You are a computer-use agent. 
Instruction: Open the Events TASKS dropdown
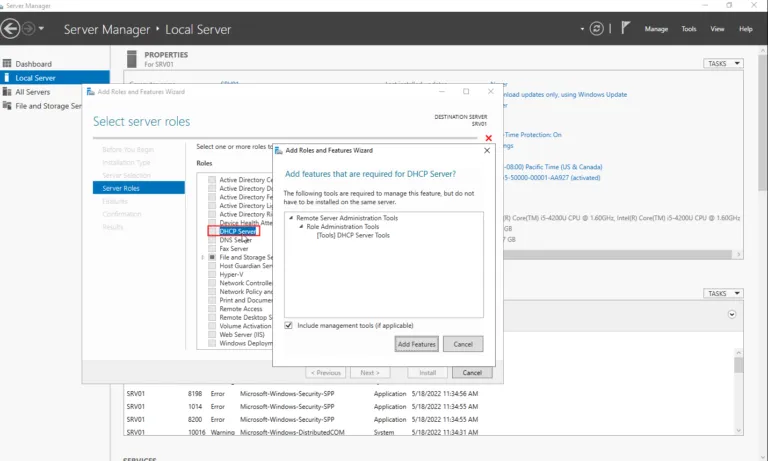(x=723, y=293)
